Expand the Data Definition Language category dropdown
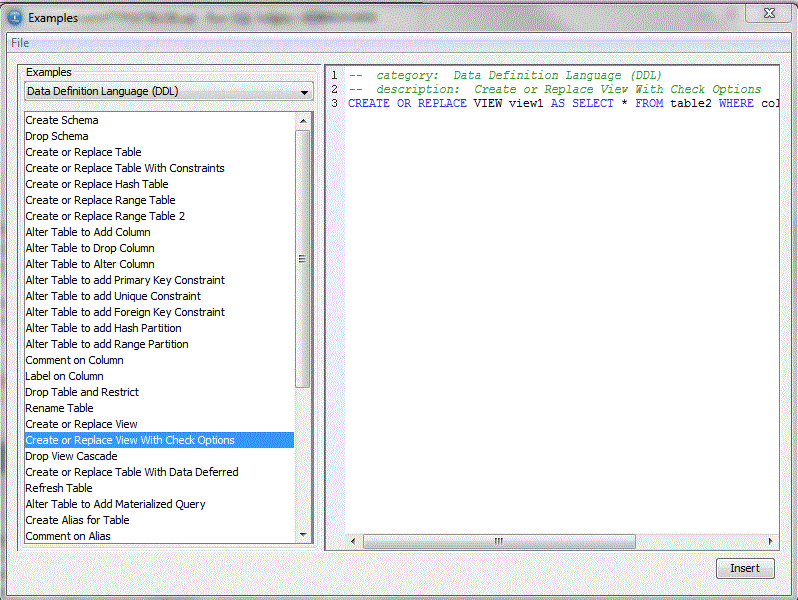 [304, 92]
